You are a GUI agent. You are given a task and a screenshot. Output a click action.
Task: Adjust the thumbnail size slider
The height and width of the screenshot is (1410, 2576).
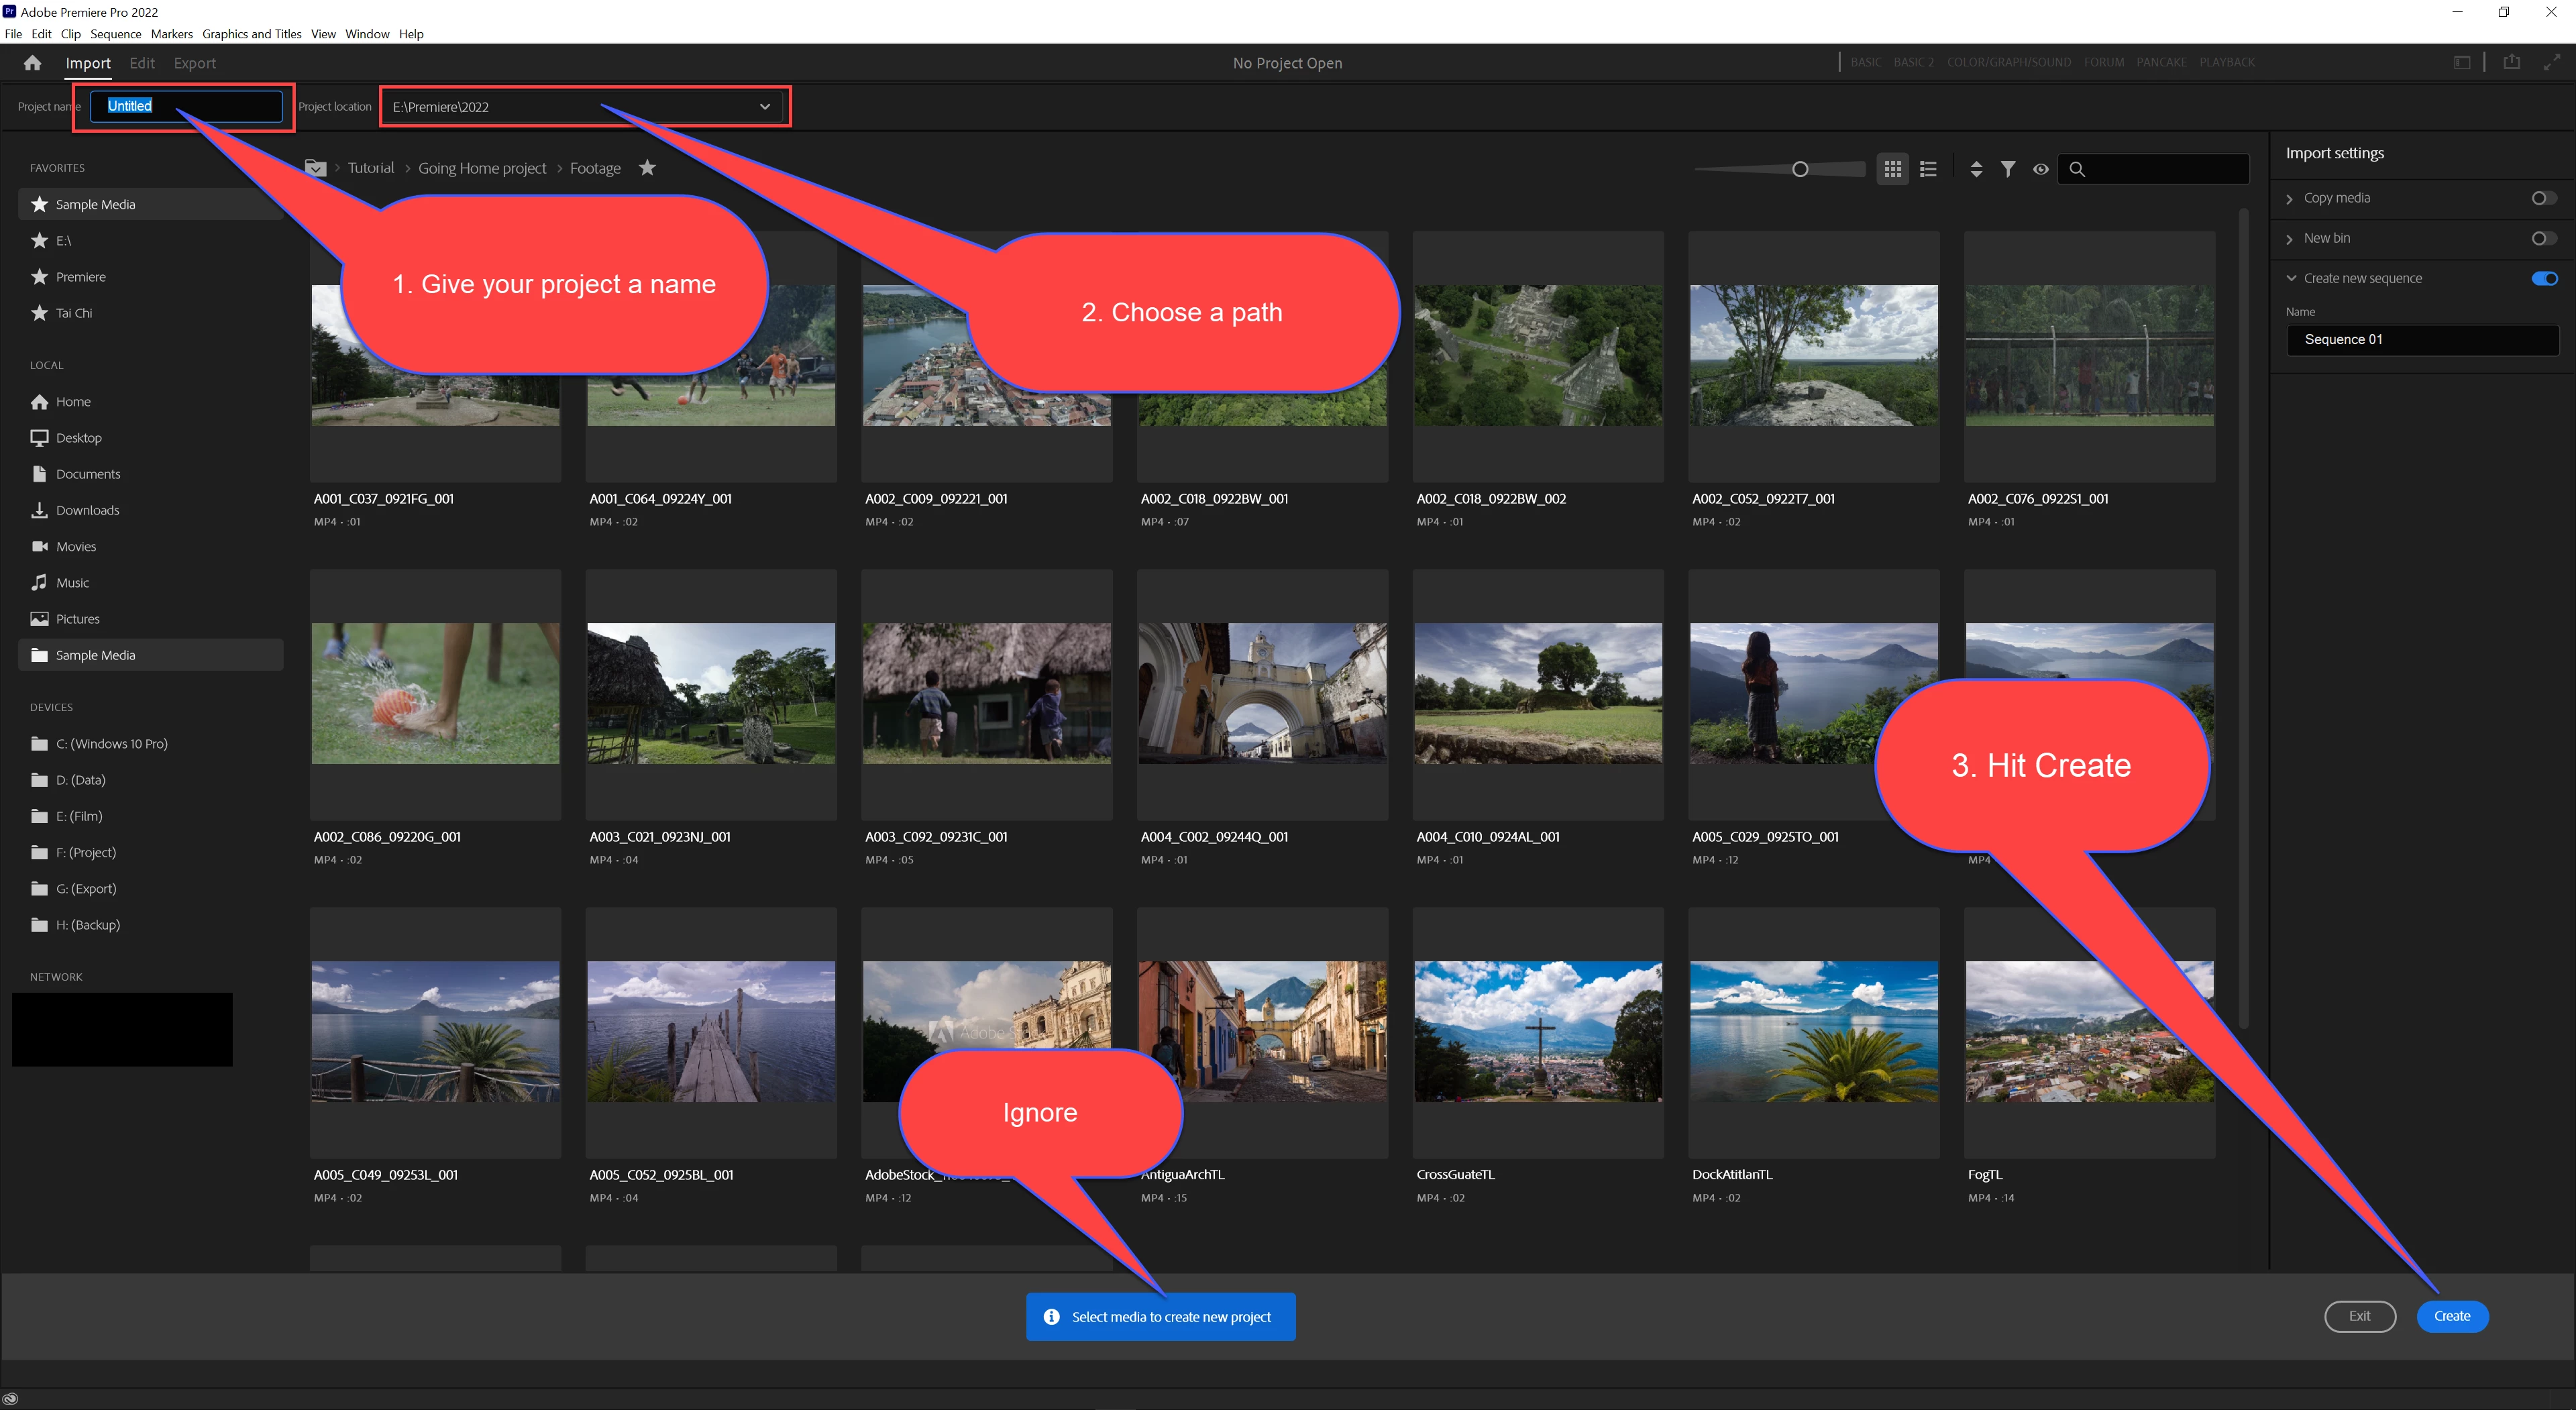pos(1800,169)
